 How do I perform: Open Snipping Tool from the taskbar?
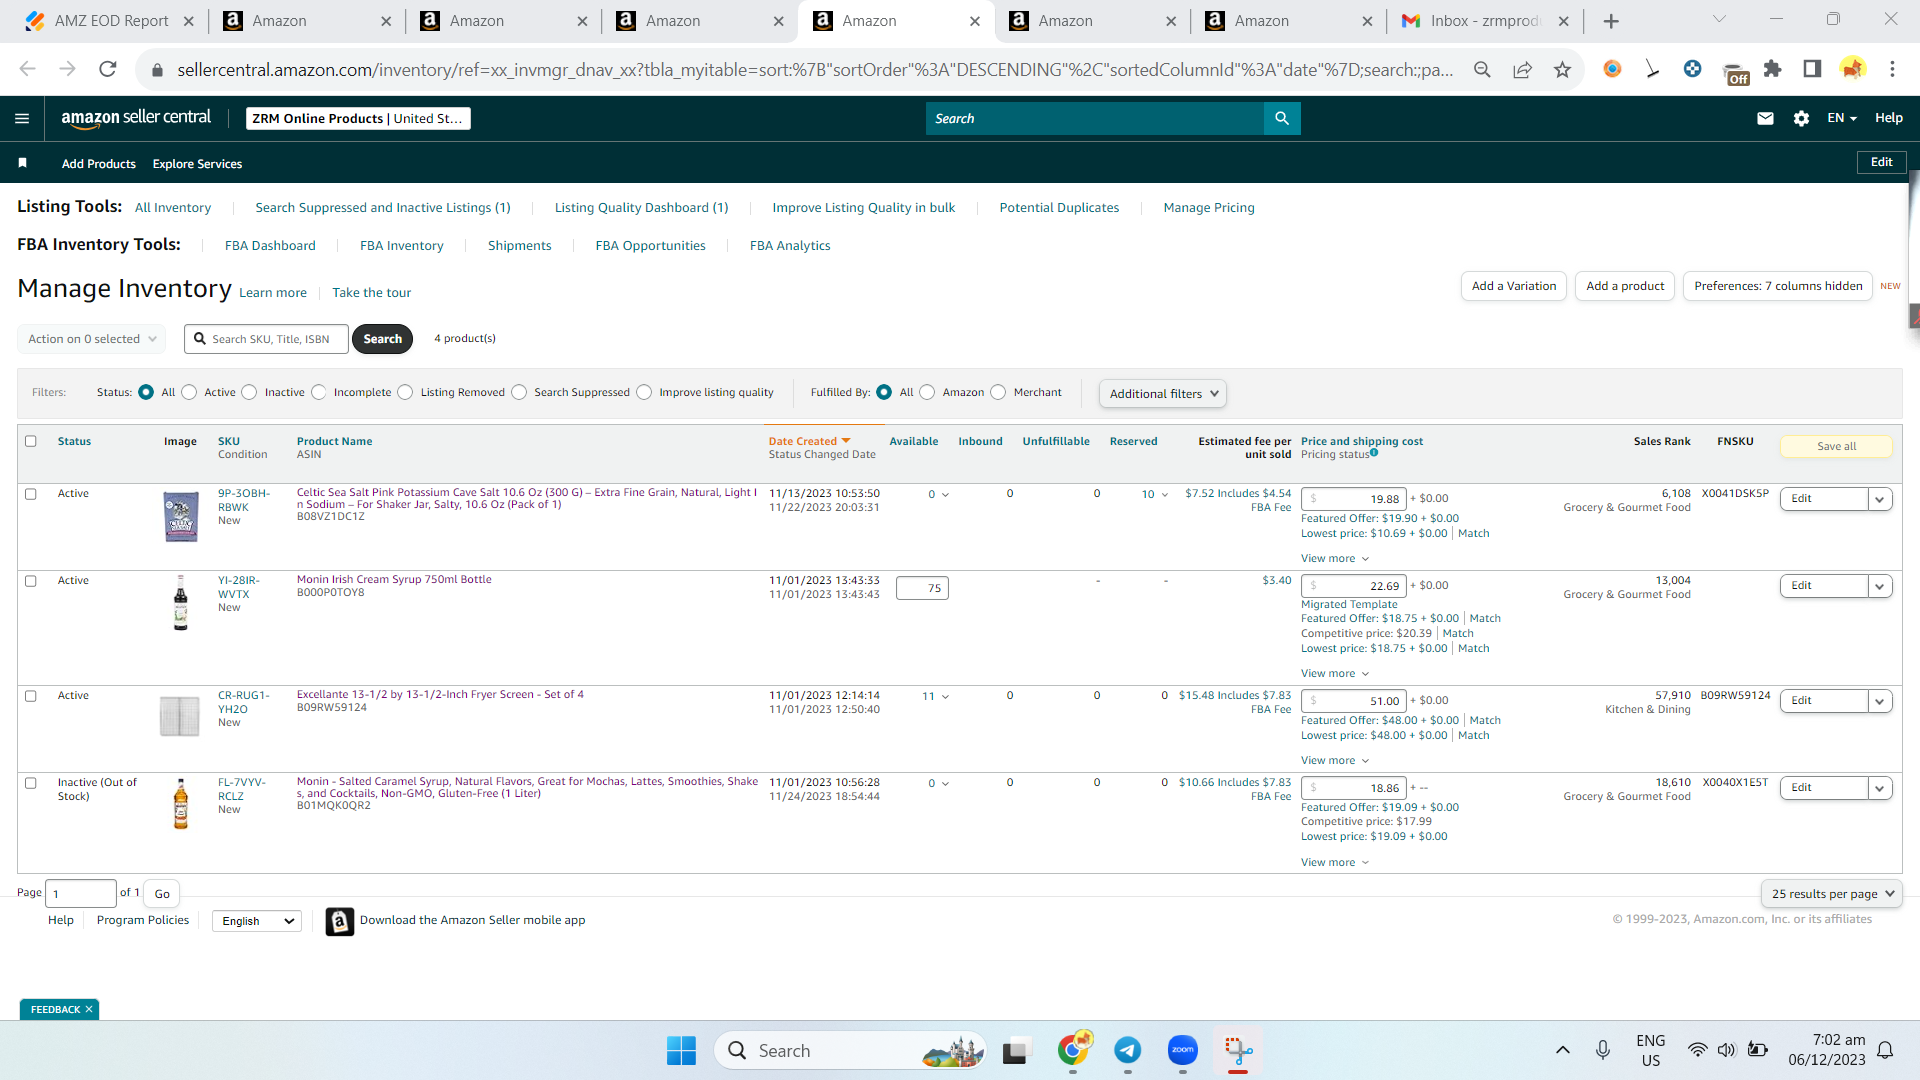point(1238,1050)
